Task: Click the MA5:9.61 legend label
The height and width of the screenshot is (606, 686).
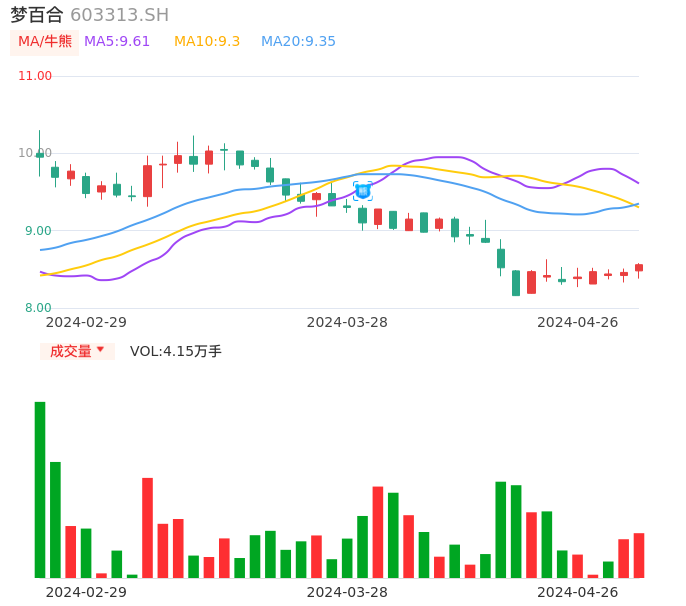Action: click(117, 42)
